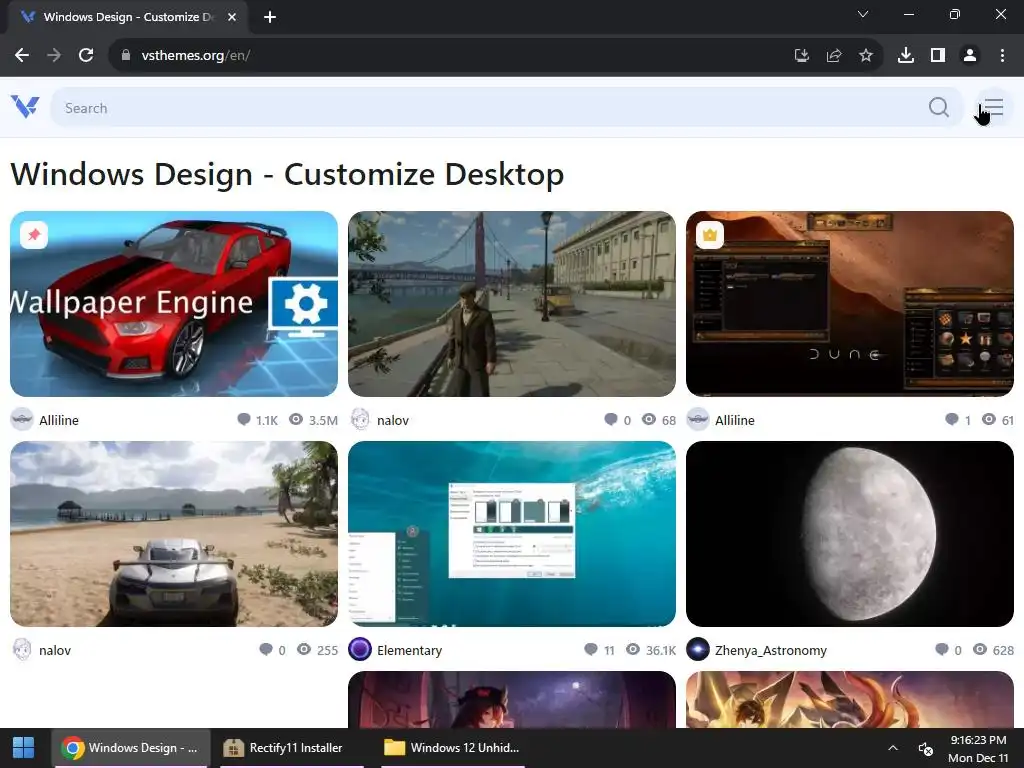Close the Windows Design tab
Image resolution: width=1024 pixels, height=768 pixels.
point(232,17)
